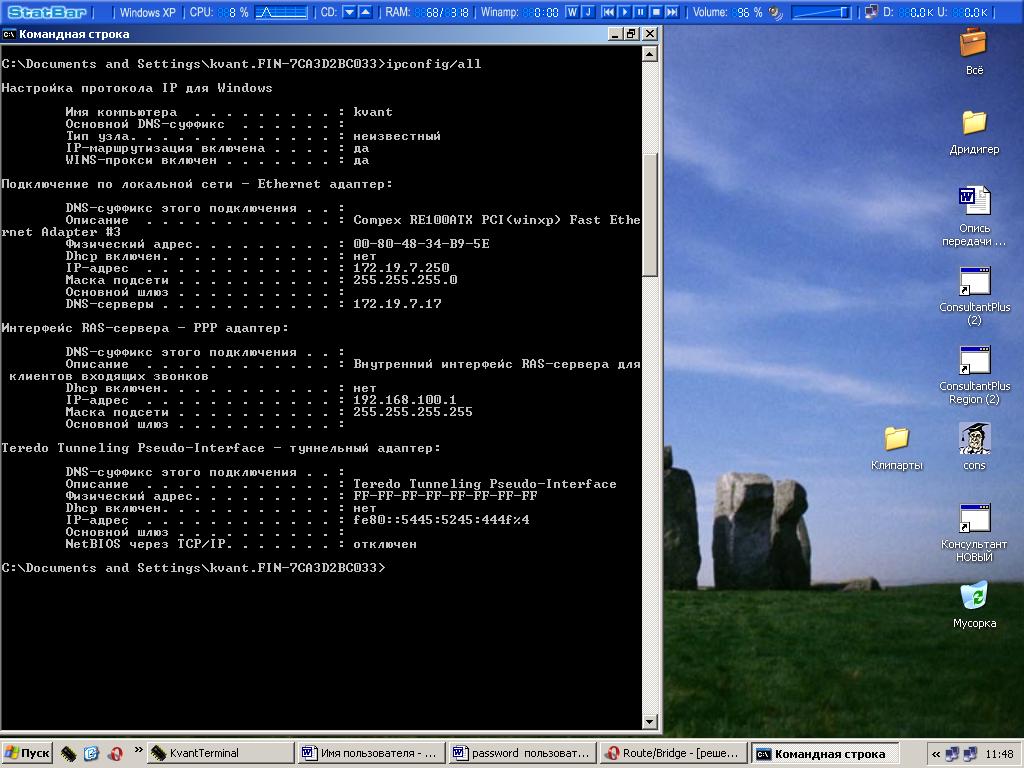Click the console scrollbar up arrow
Screen dimensions: 1024x768
click(649, 54)
